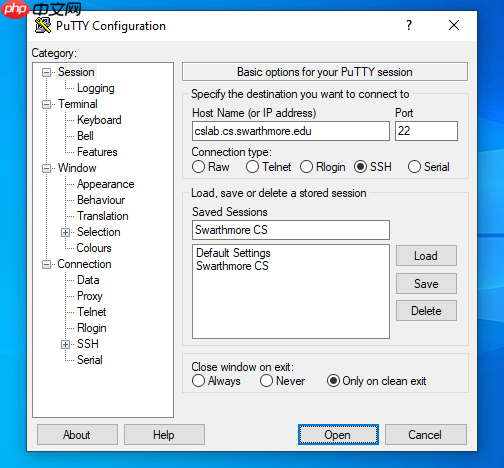
Task: Open the Rlogin category in the tree
Action: [92, 328]
